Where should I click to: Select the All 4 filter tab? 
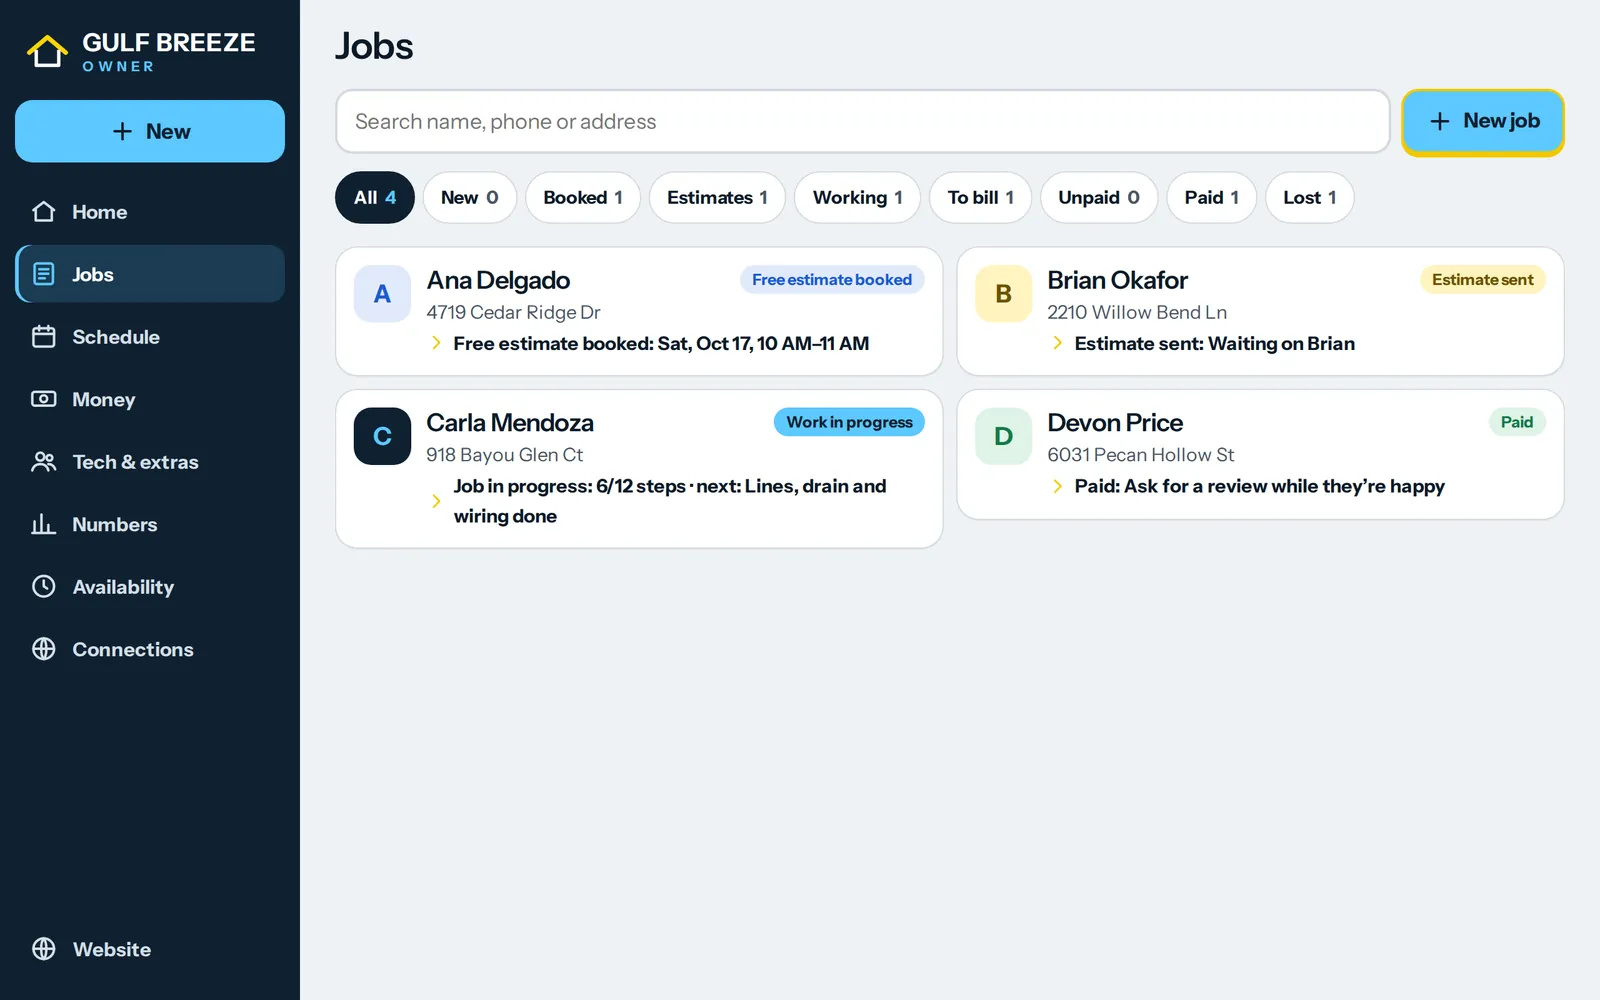[x=375, y=198]
